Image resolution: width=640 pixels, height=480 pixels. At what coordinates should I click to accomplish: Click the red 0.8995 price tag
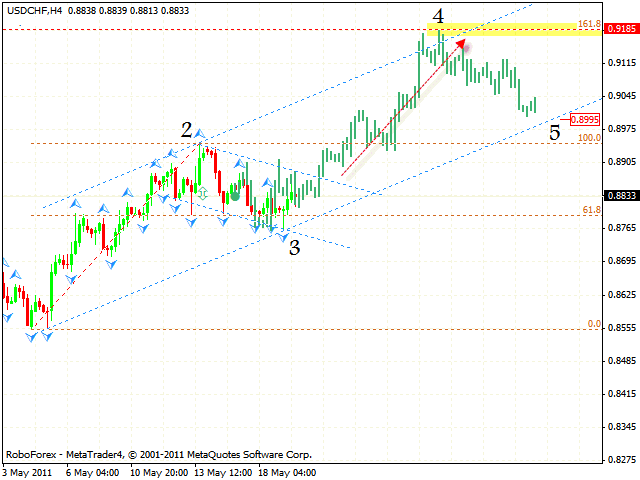[584, 120]
